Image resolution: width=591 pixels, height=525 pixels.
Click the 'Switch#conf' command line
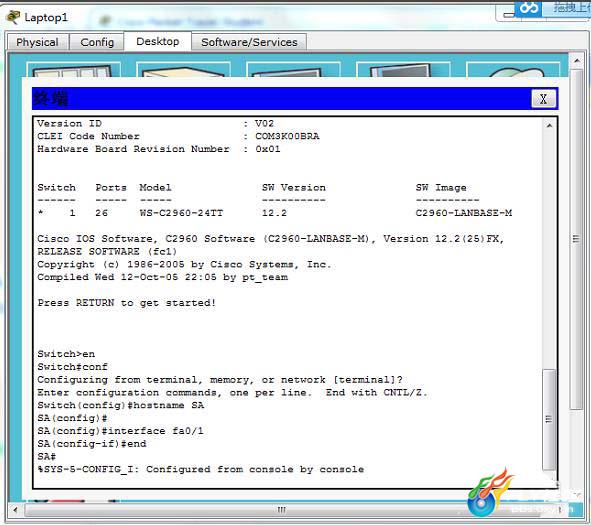[72, 367]
